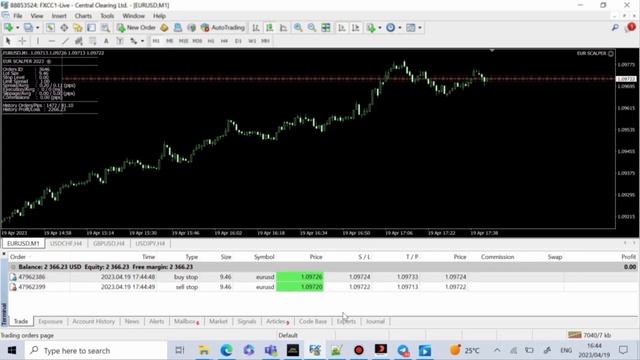The width and height of the screenshot is (640, 360).
Task: Open the Strategy Tester icon
Action: (x=105, y=28)
